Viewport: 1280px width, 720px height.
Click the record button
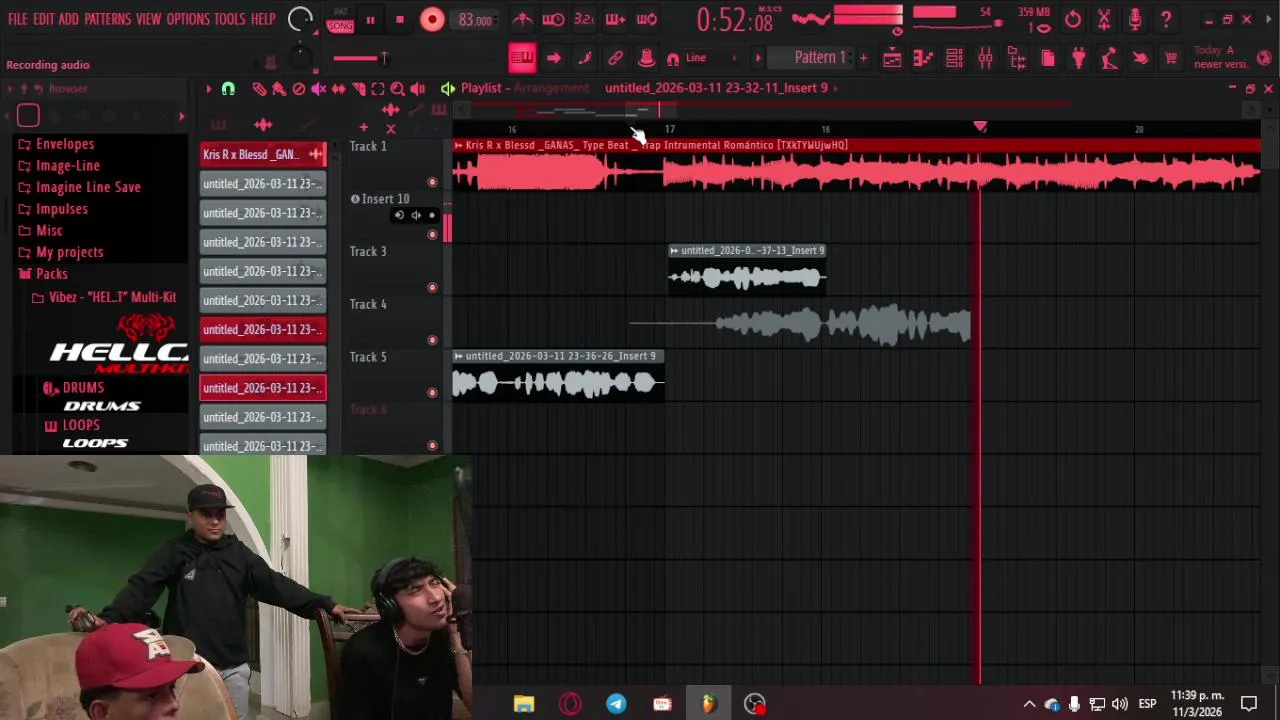432,19
